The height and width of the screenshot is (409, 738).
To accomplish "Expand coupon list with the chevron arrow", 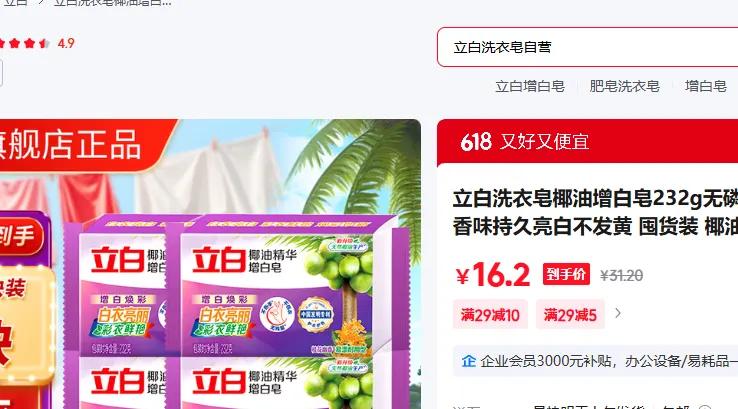I will [618, 313].
